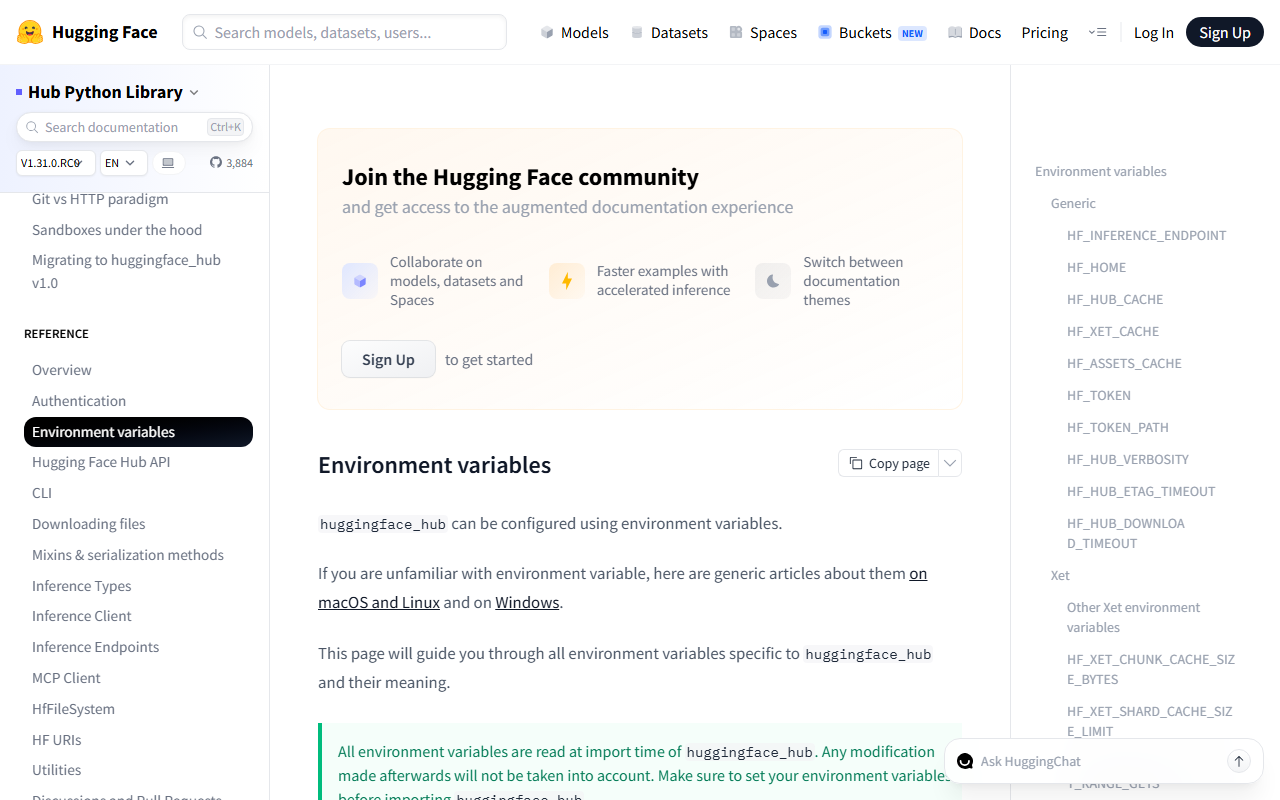Screen dimensions: 1280x800
Task: Go to Models in the top navigation
Action: (574, 32)
